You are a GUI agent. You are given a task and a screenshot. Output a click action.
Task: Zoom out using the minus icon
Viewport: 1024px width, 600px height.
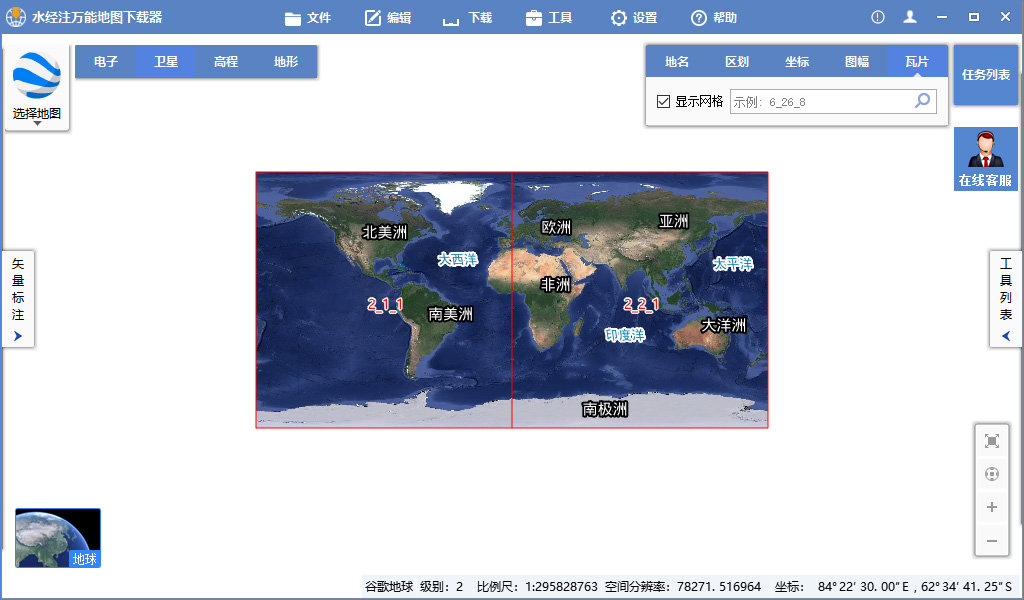click(x=991, y=541)
